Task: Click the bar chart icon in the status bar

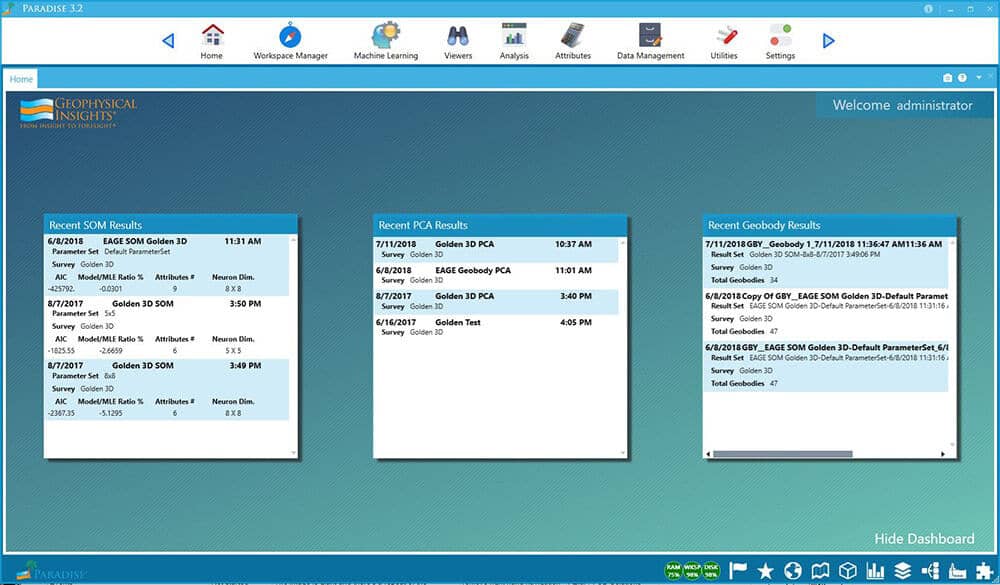Action: point(875,570)
